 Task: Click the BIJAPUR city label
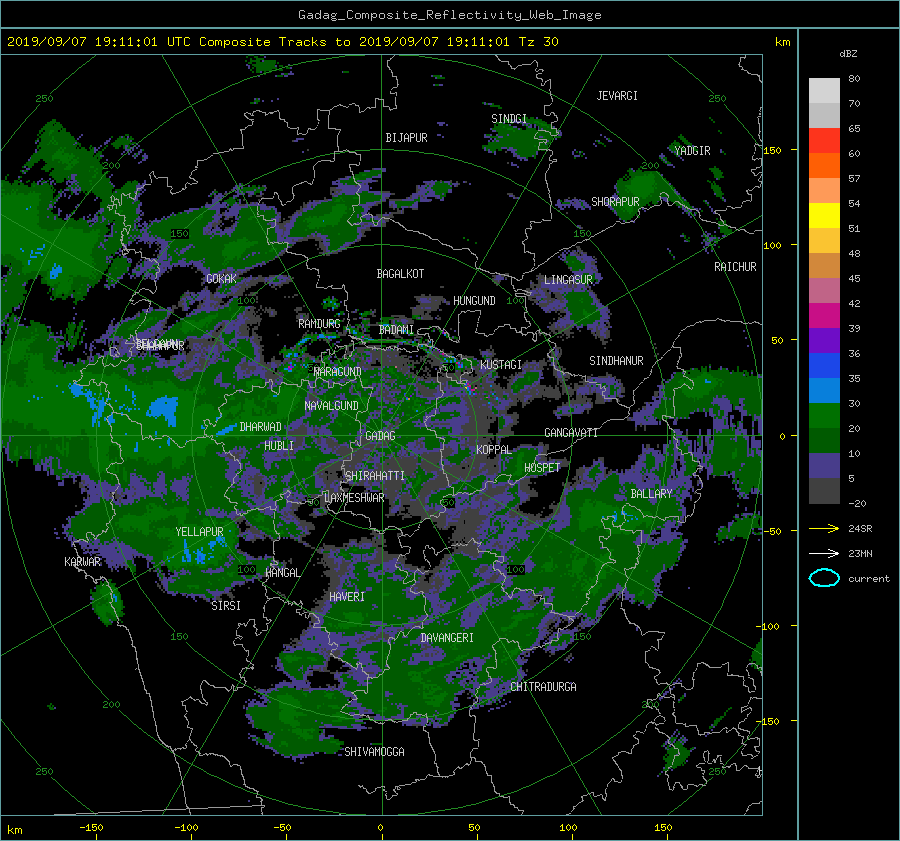point(406,138)
